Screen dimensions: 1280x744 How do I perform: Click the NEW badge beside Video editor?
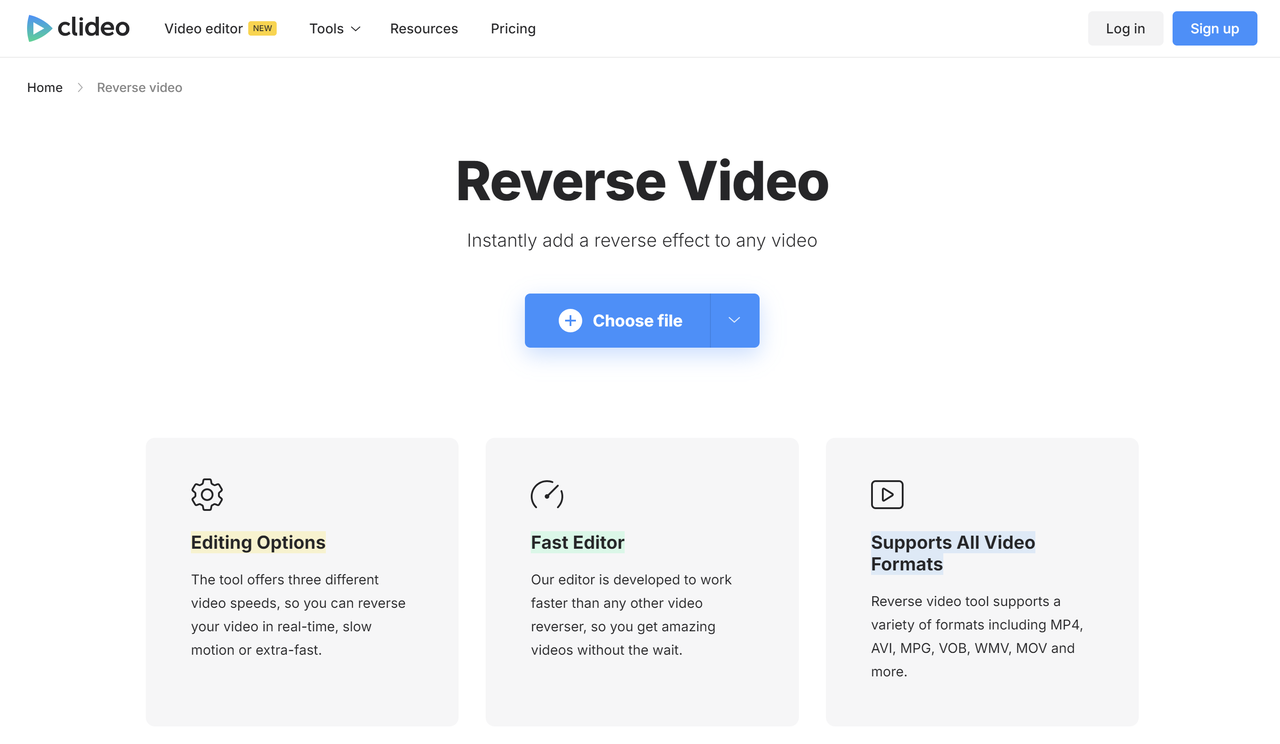pos(263,28)
